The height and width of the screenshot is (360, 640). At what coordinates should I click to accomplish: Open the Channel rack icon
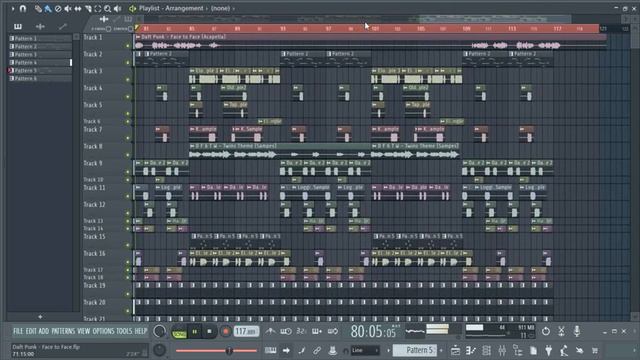tap(487, 350)
